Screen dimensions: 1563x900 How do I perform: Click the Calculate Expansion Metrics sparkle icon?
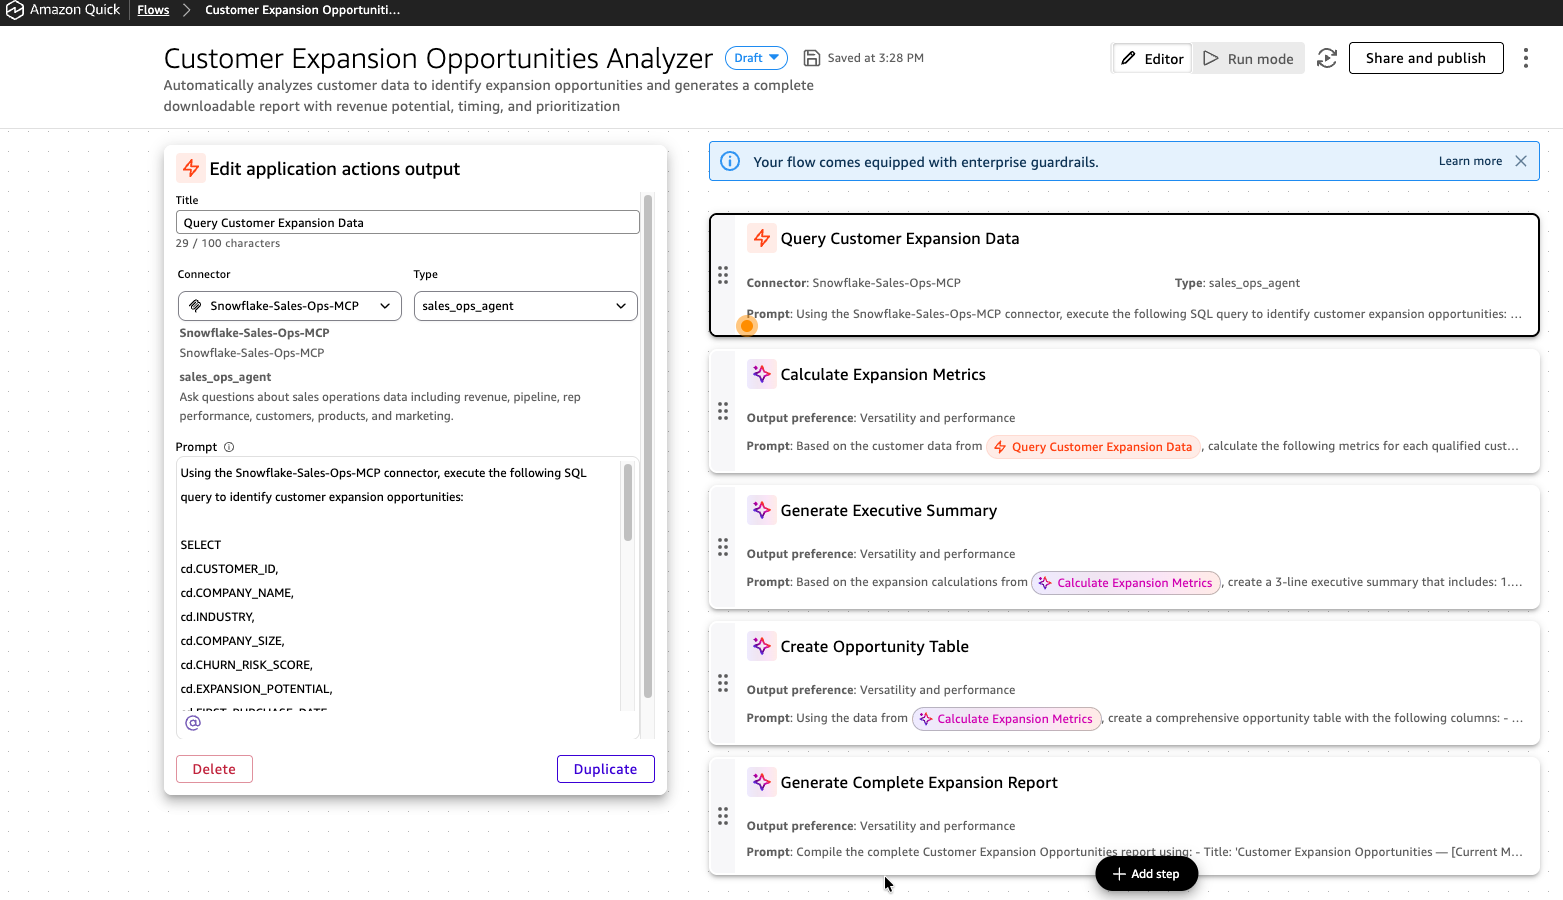[x=762, y=374]
